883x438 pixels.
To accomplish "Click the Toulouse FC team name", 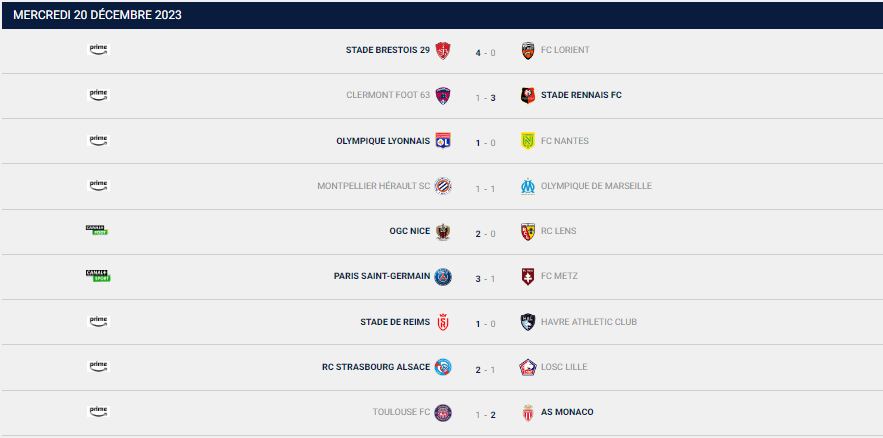I will (x=401, y=412).
